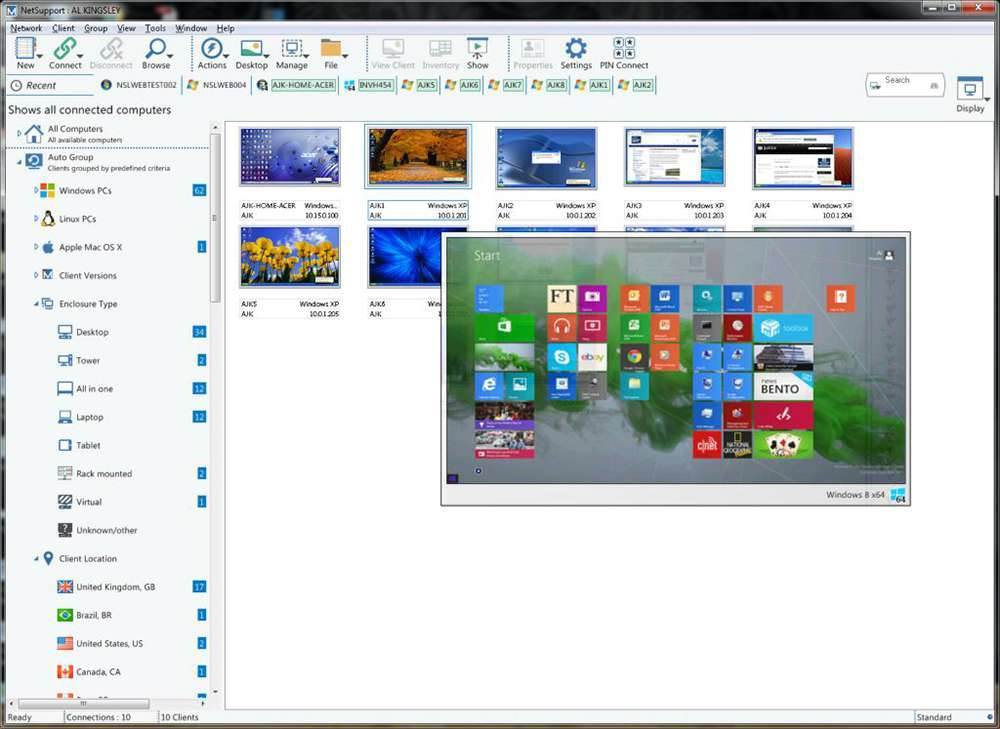Select the AJK5 yellow tulips thumbnail
Image resolution: width=1000 pixels, height=729 pixels.
tap(290, 256)
